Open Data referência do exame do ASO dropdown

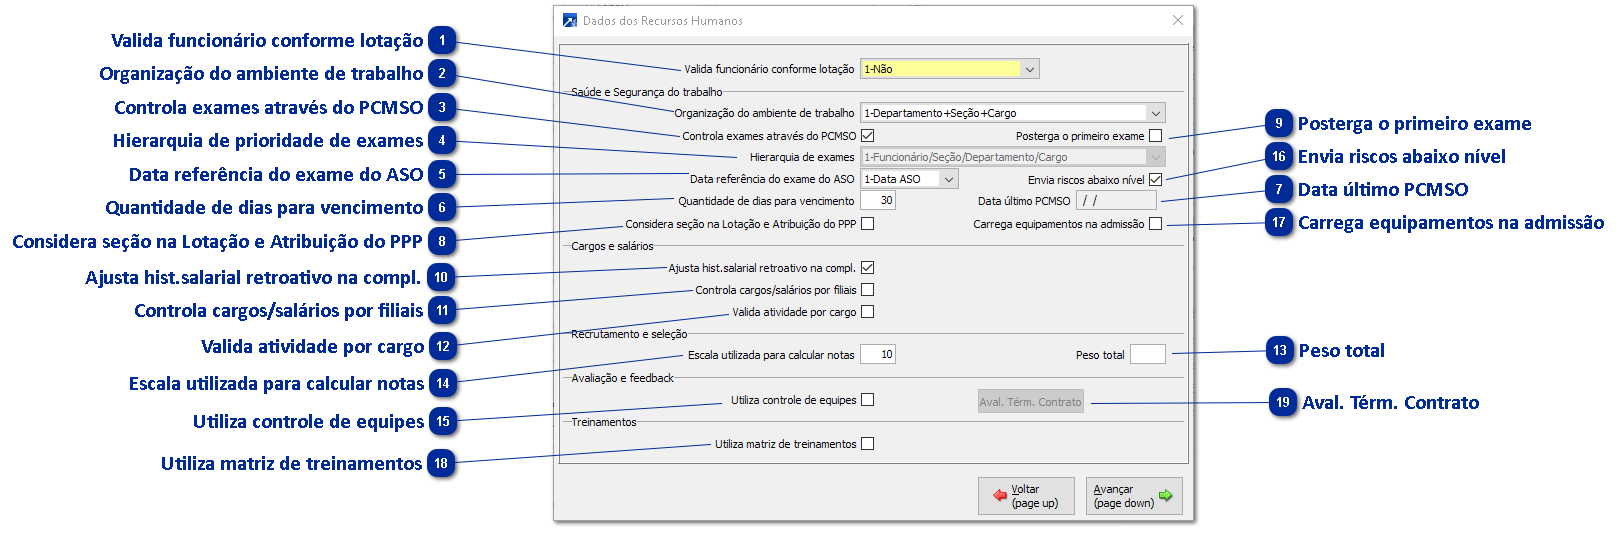point(949,180)
